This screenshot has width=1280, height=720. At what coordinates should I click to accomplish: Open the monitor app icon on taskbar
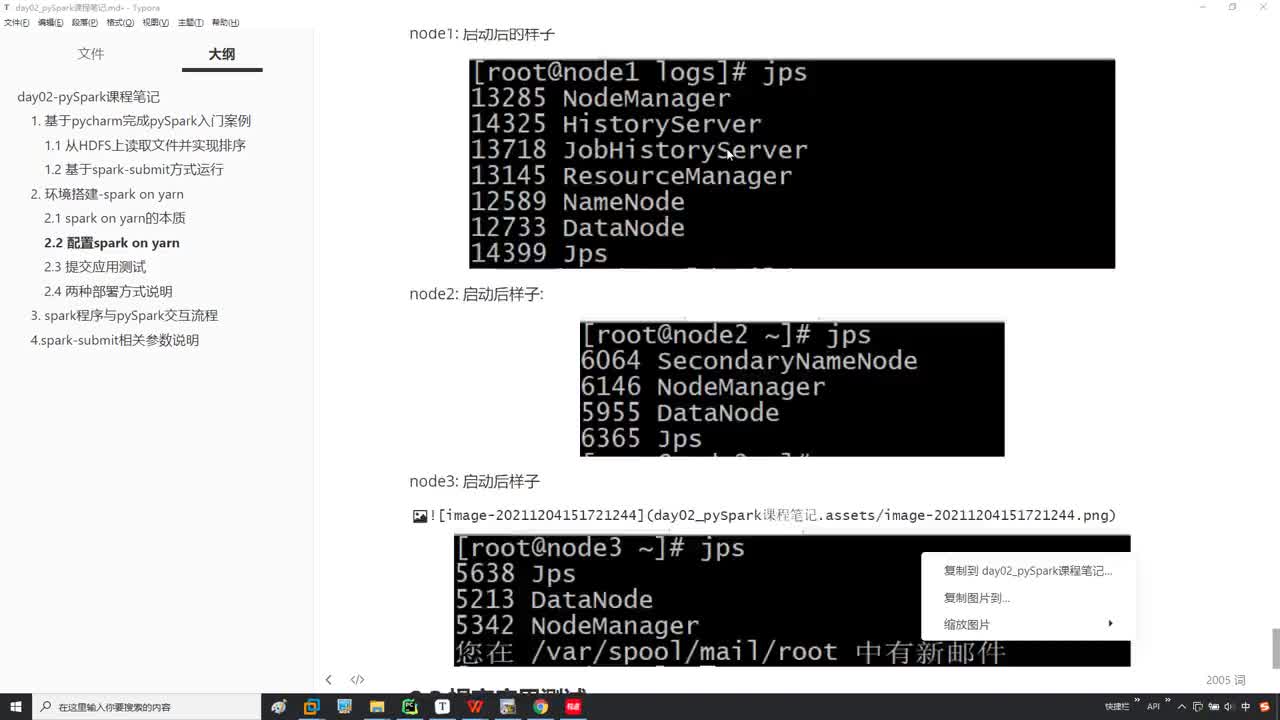(344, 706)
